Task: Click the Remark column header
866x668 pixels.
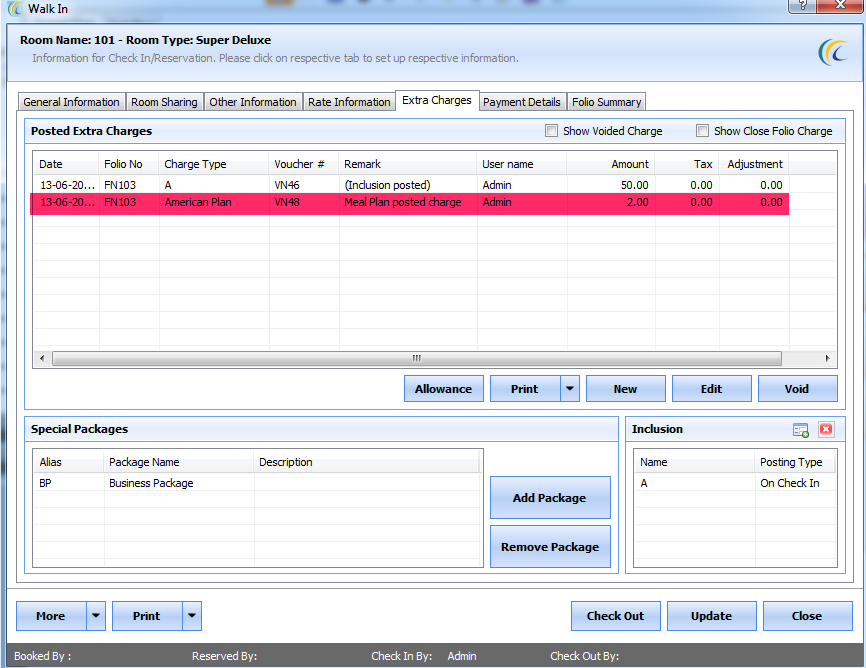Action: 408,164
